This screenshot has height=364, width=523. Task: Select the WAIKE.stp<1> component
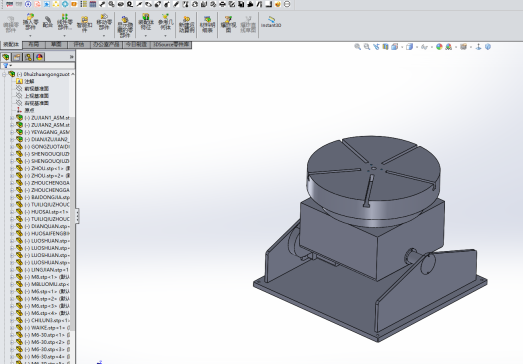pos(43,328)
